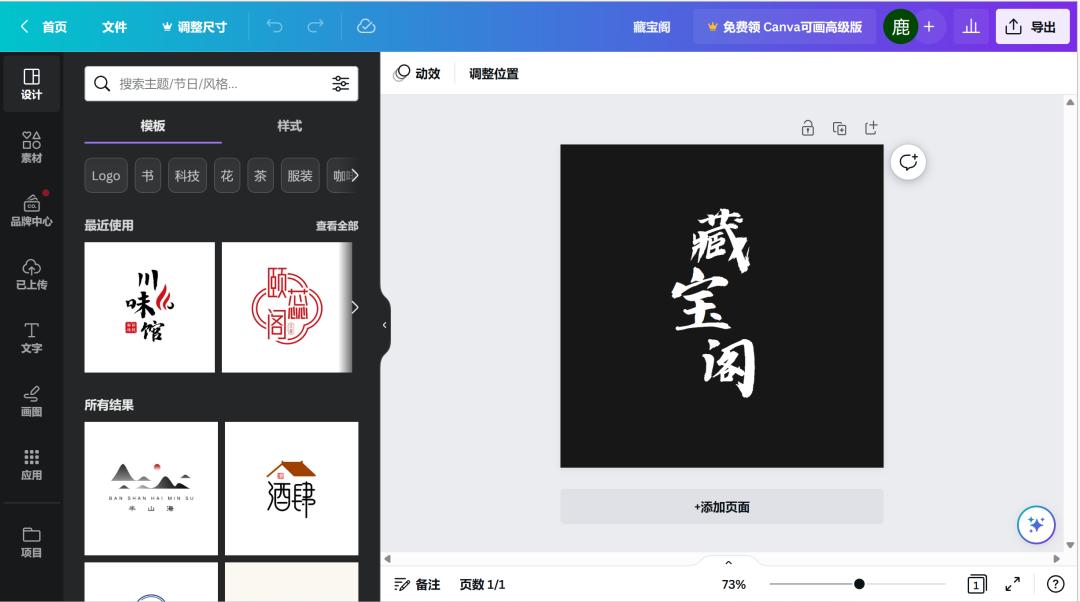This screenshot has width=1080, height=602.
Task: Select the 川味馆 template thumbnail
Action: [149, 306]
